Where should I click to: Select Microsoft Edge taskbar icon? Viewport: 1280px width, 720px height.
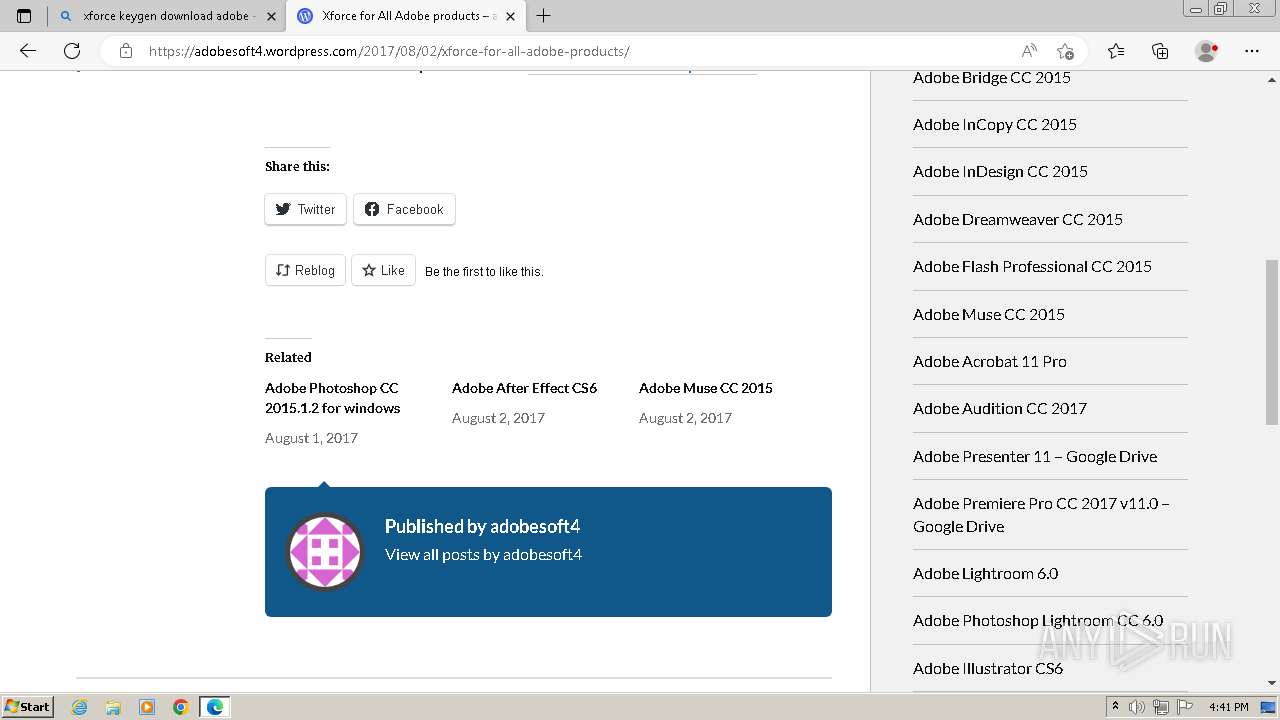[x=215, y=707]
